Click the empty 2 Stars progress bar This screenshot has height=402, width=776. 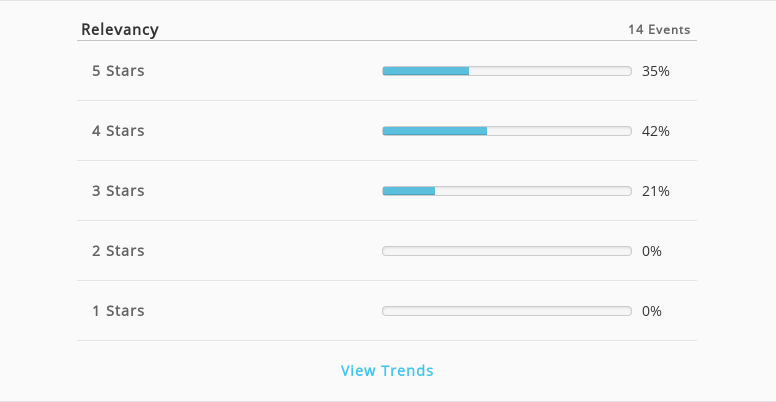pos(507,251)
